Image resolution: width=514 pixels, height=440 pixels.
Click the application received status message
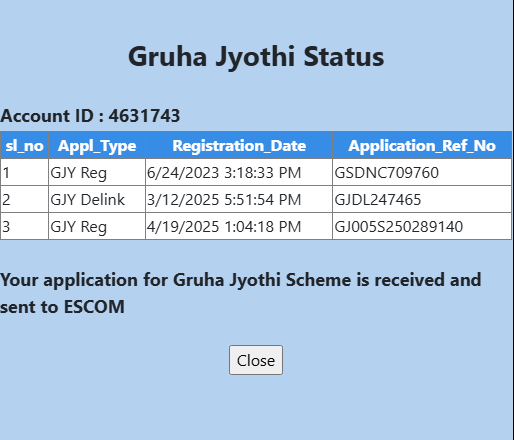pyautogui.click(x=240, y=293)
